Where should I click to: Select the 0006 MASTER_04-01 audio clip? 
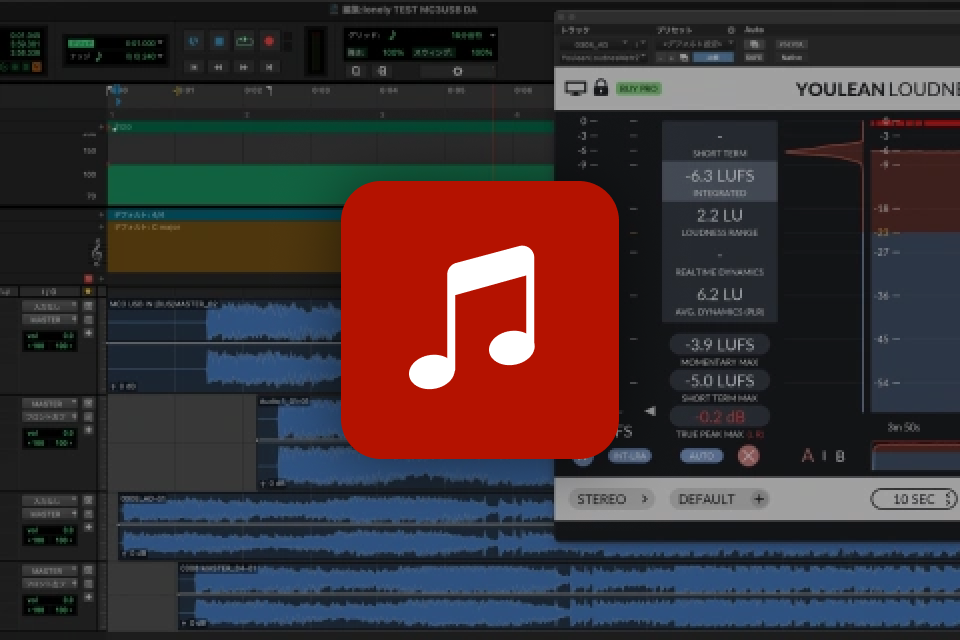(x=569, y=597)
